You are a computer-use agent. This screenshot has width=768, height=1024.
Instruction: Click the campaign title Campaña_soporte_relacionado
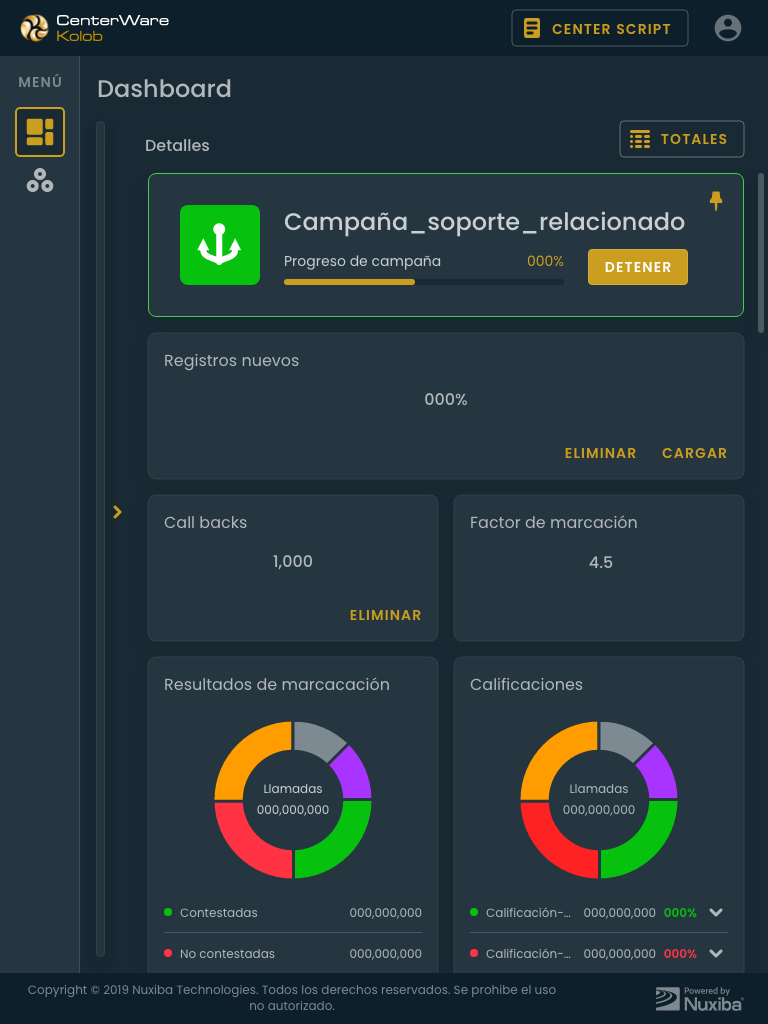pos(485,222)
